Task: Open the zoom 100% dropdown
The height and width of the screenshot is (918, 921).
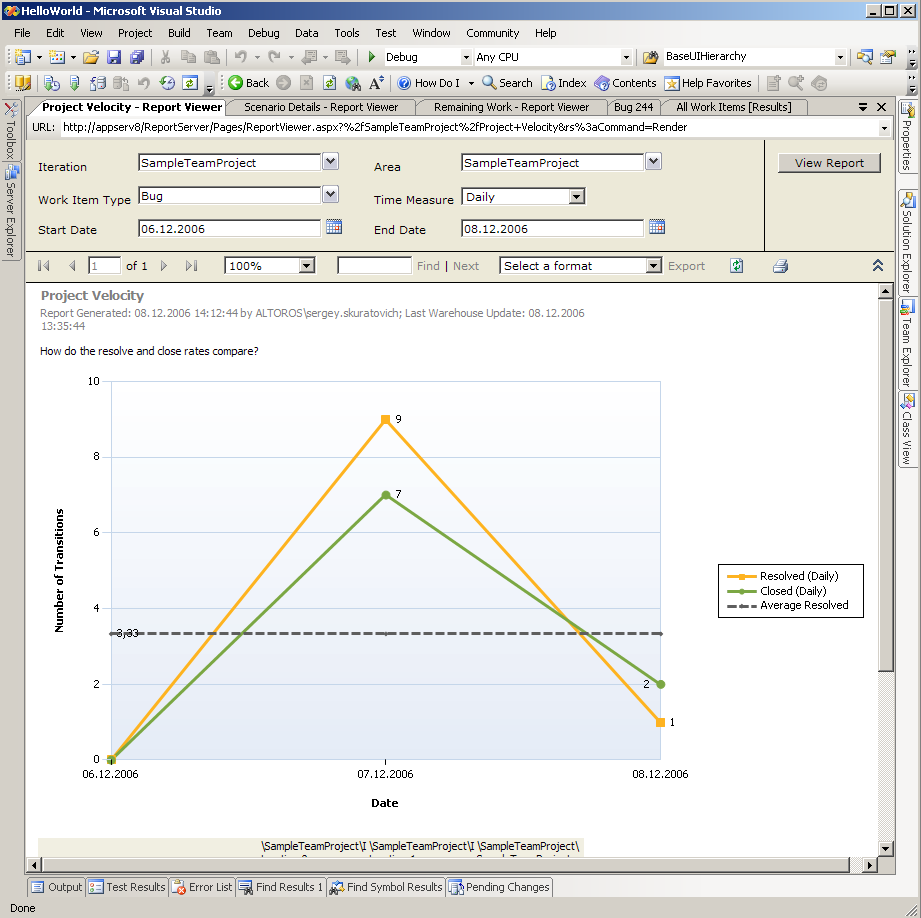Action: [x=306, y=266]
